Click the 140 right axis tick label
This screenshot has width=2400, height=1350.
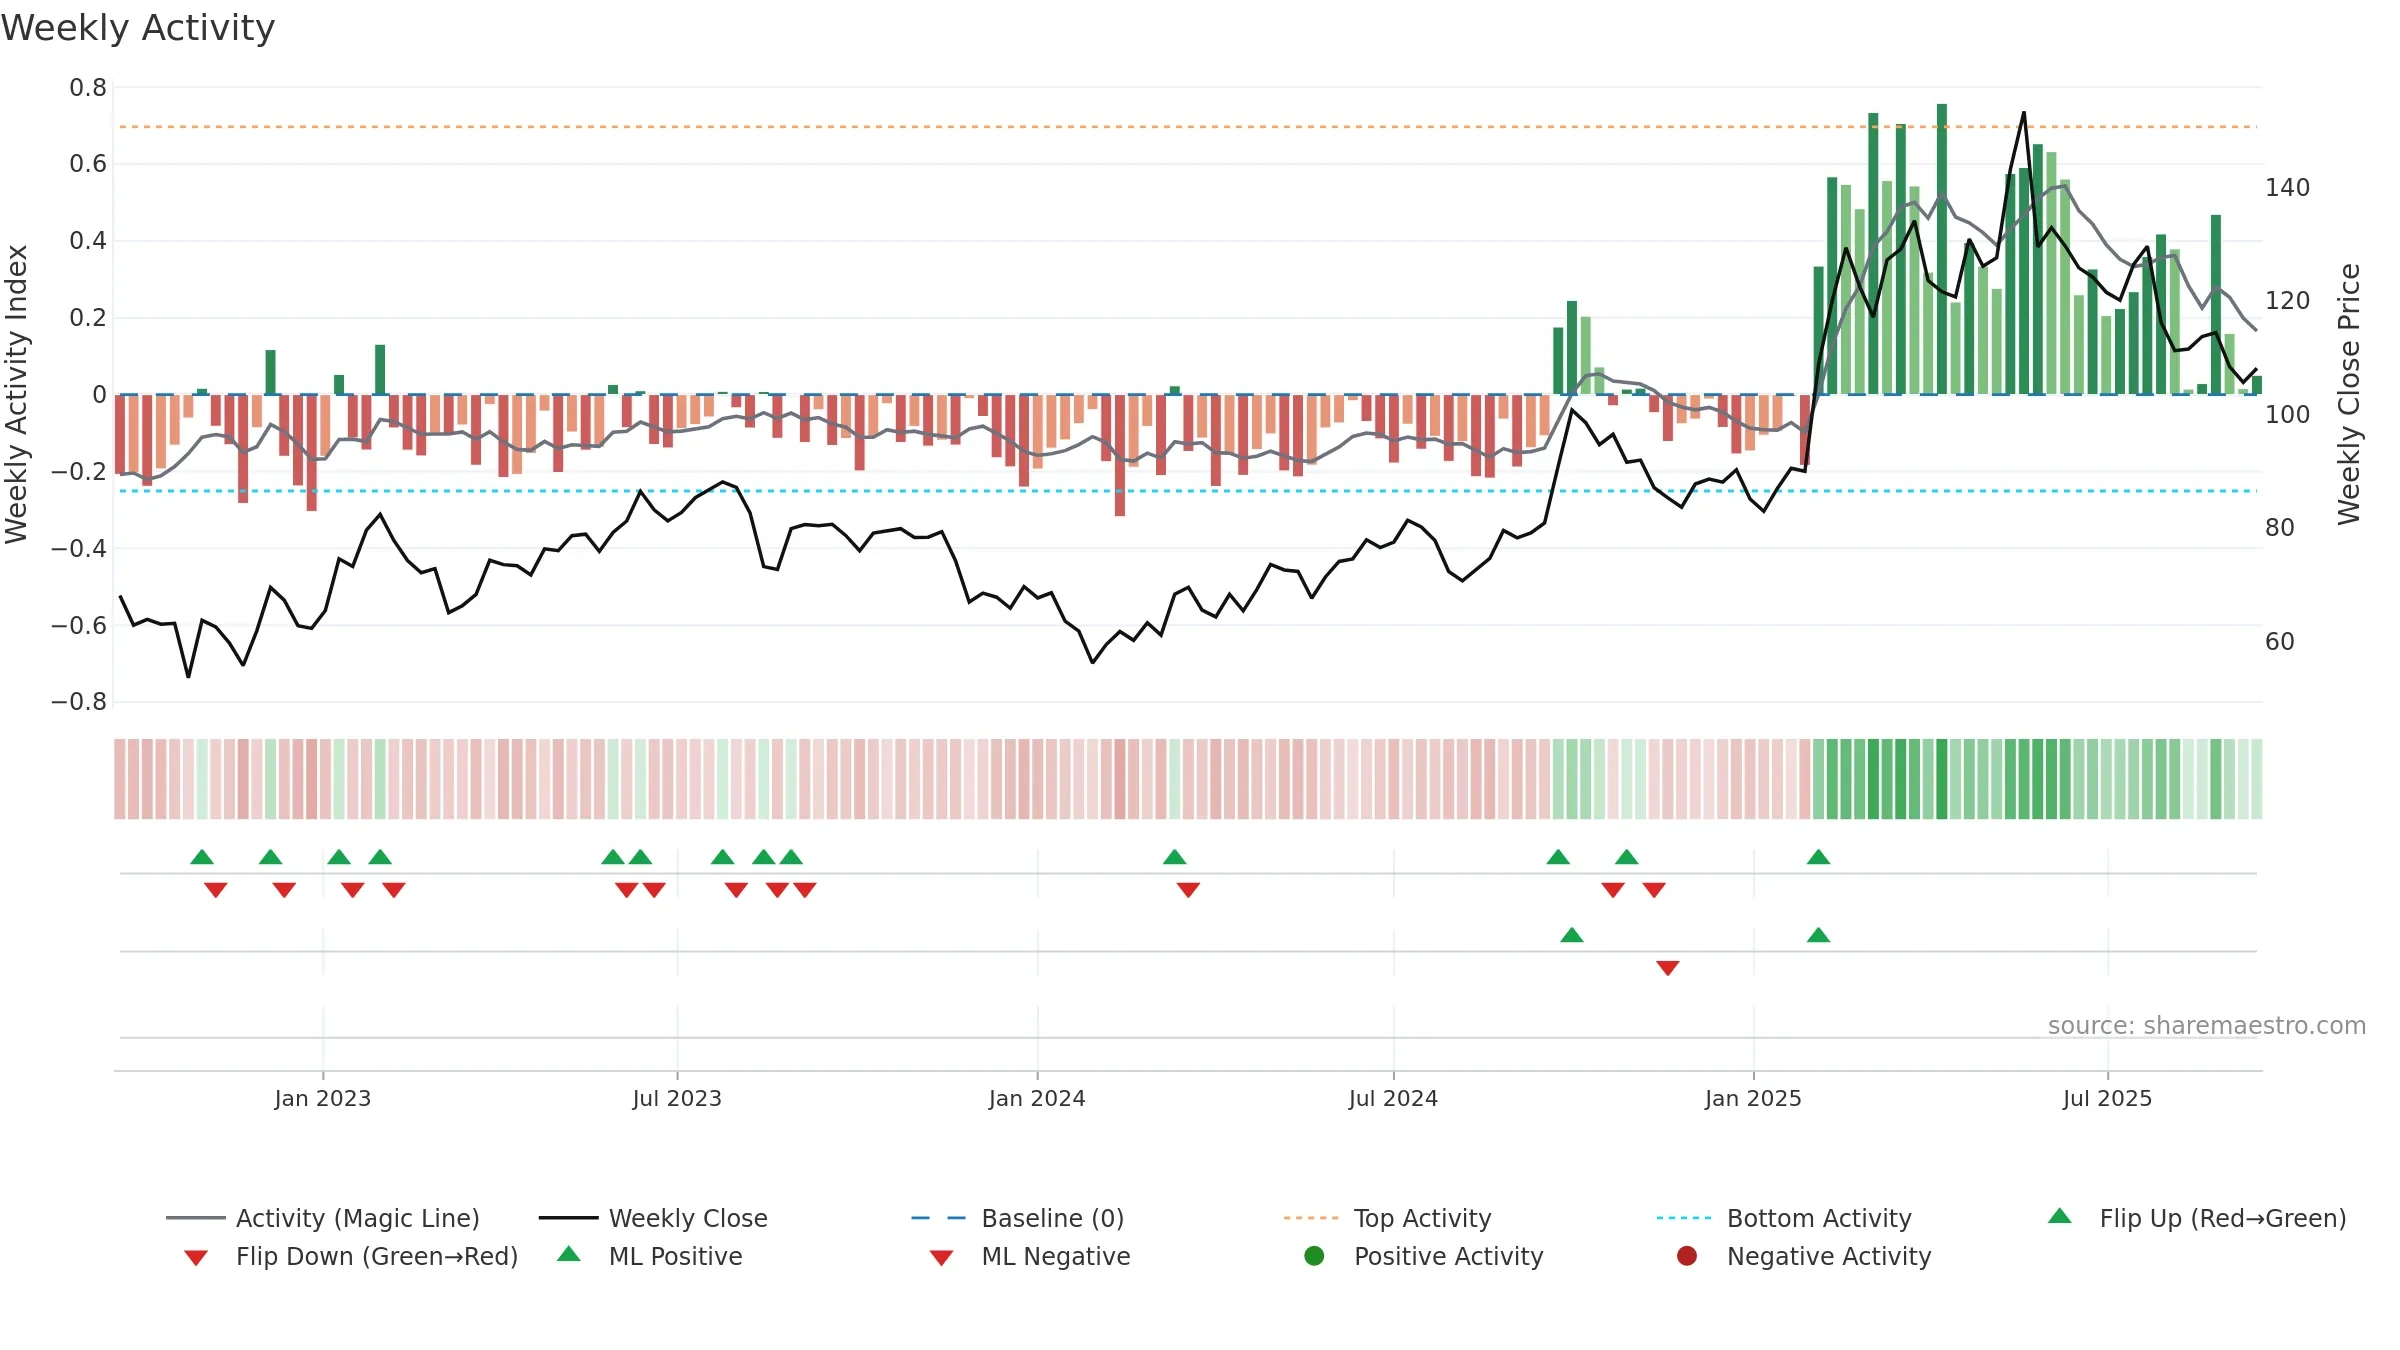[2287, 188]
